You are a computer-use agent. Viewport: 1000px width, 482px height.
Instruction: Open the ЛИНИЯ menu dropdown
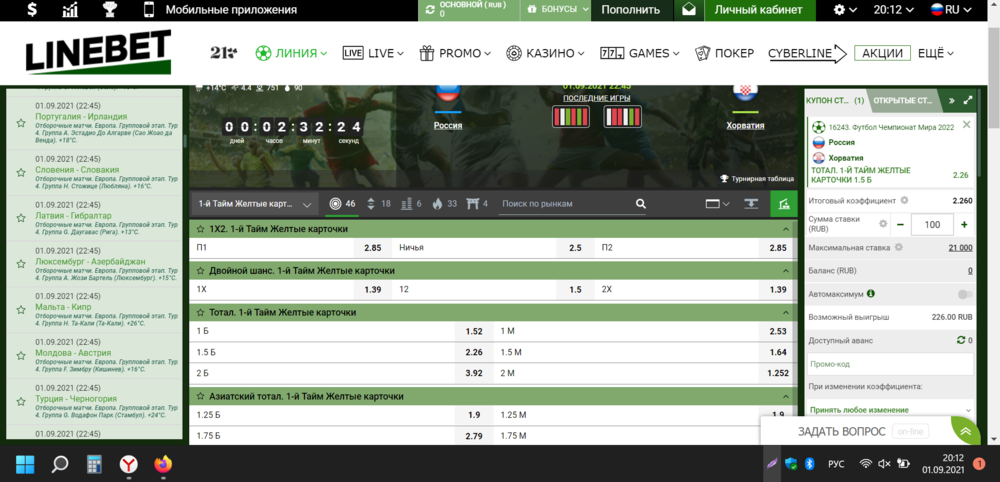click(x=291, y=54)
